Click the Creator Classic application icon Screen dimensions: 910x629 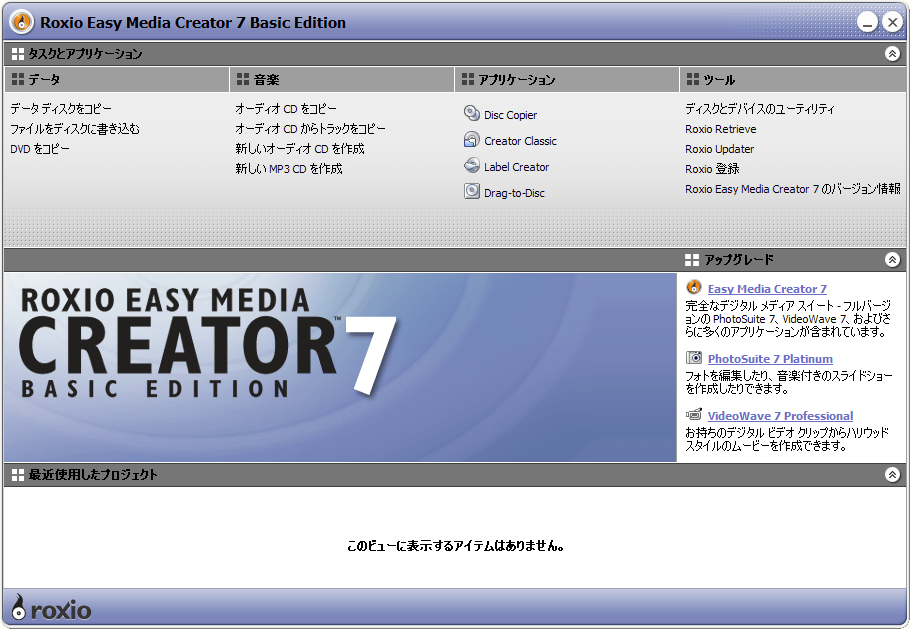472,139
